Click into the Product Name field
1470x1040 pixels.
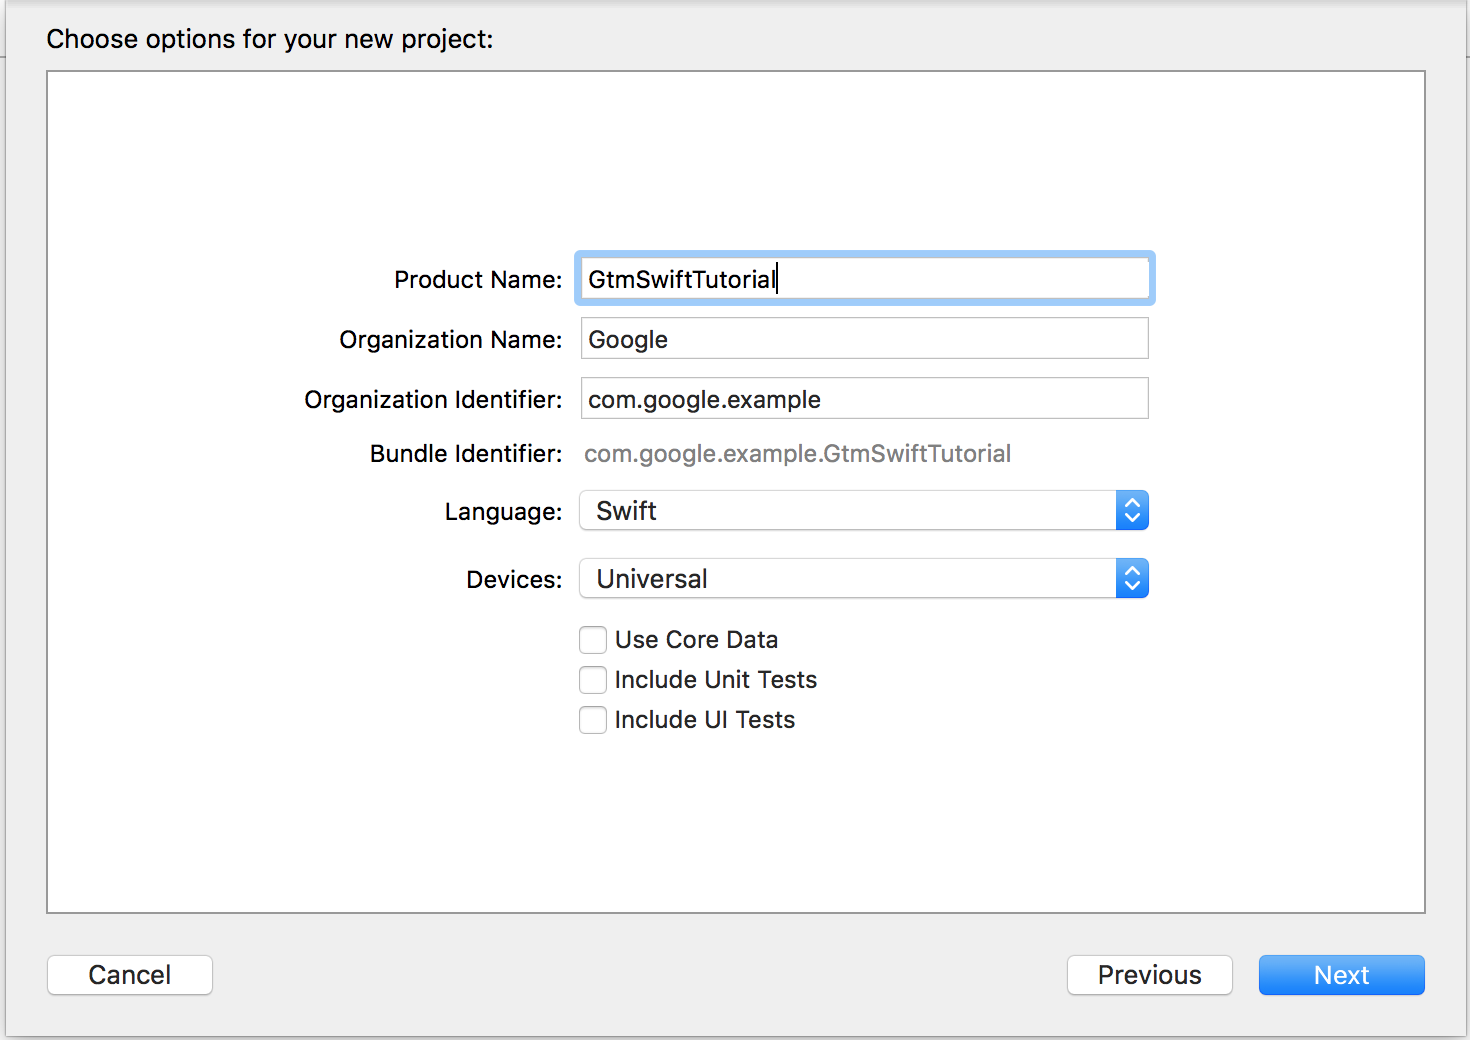pyautogui.click(x=863, y=278)
